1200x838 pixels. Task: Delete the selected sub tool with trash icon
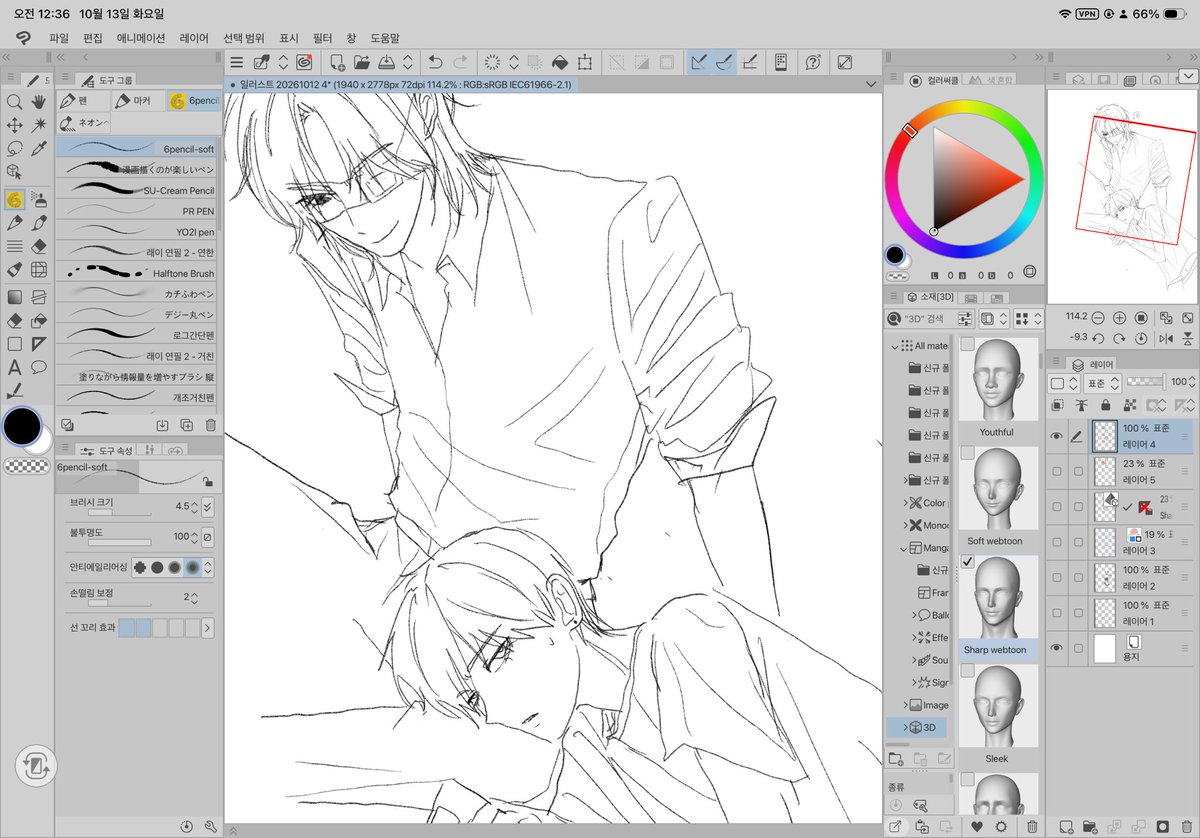click(x=210, y=424)
